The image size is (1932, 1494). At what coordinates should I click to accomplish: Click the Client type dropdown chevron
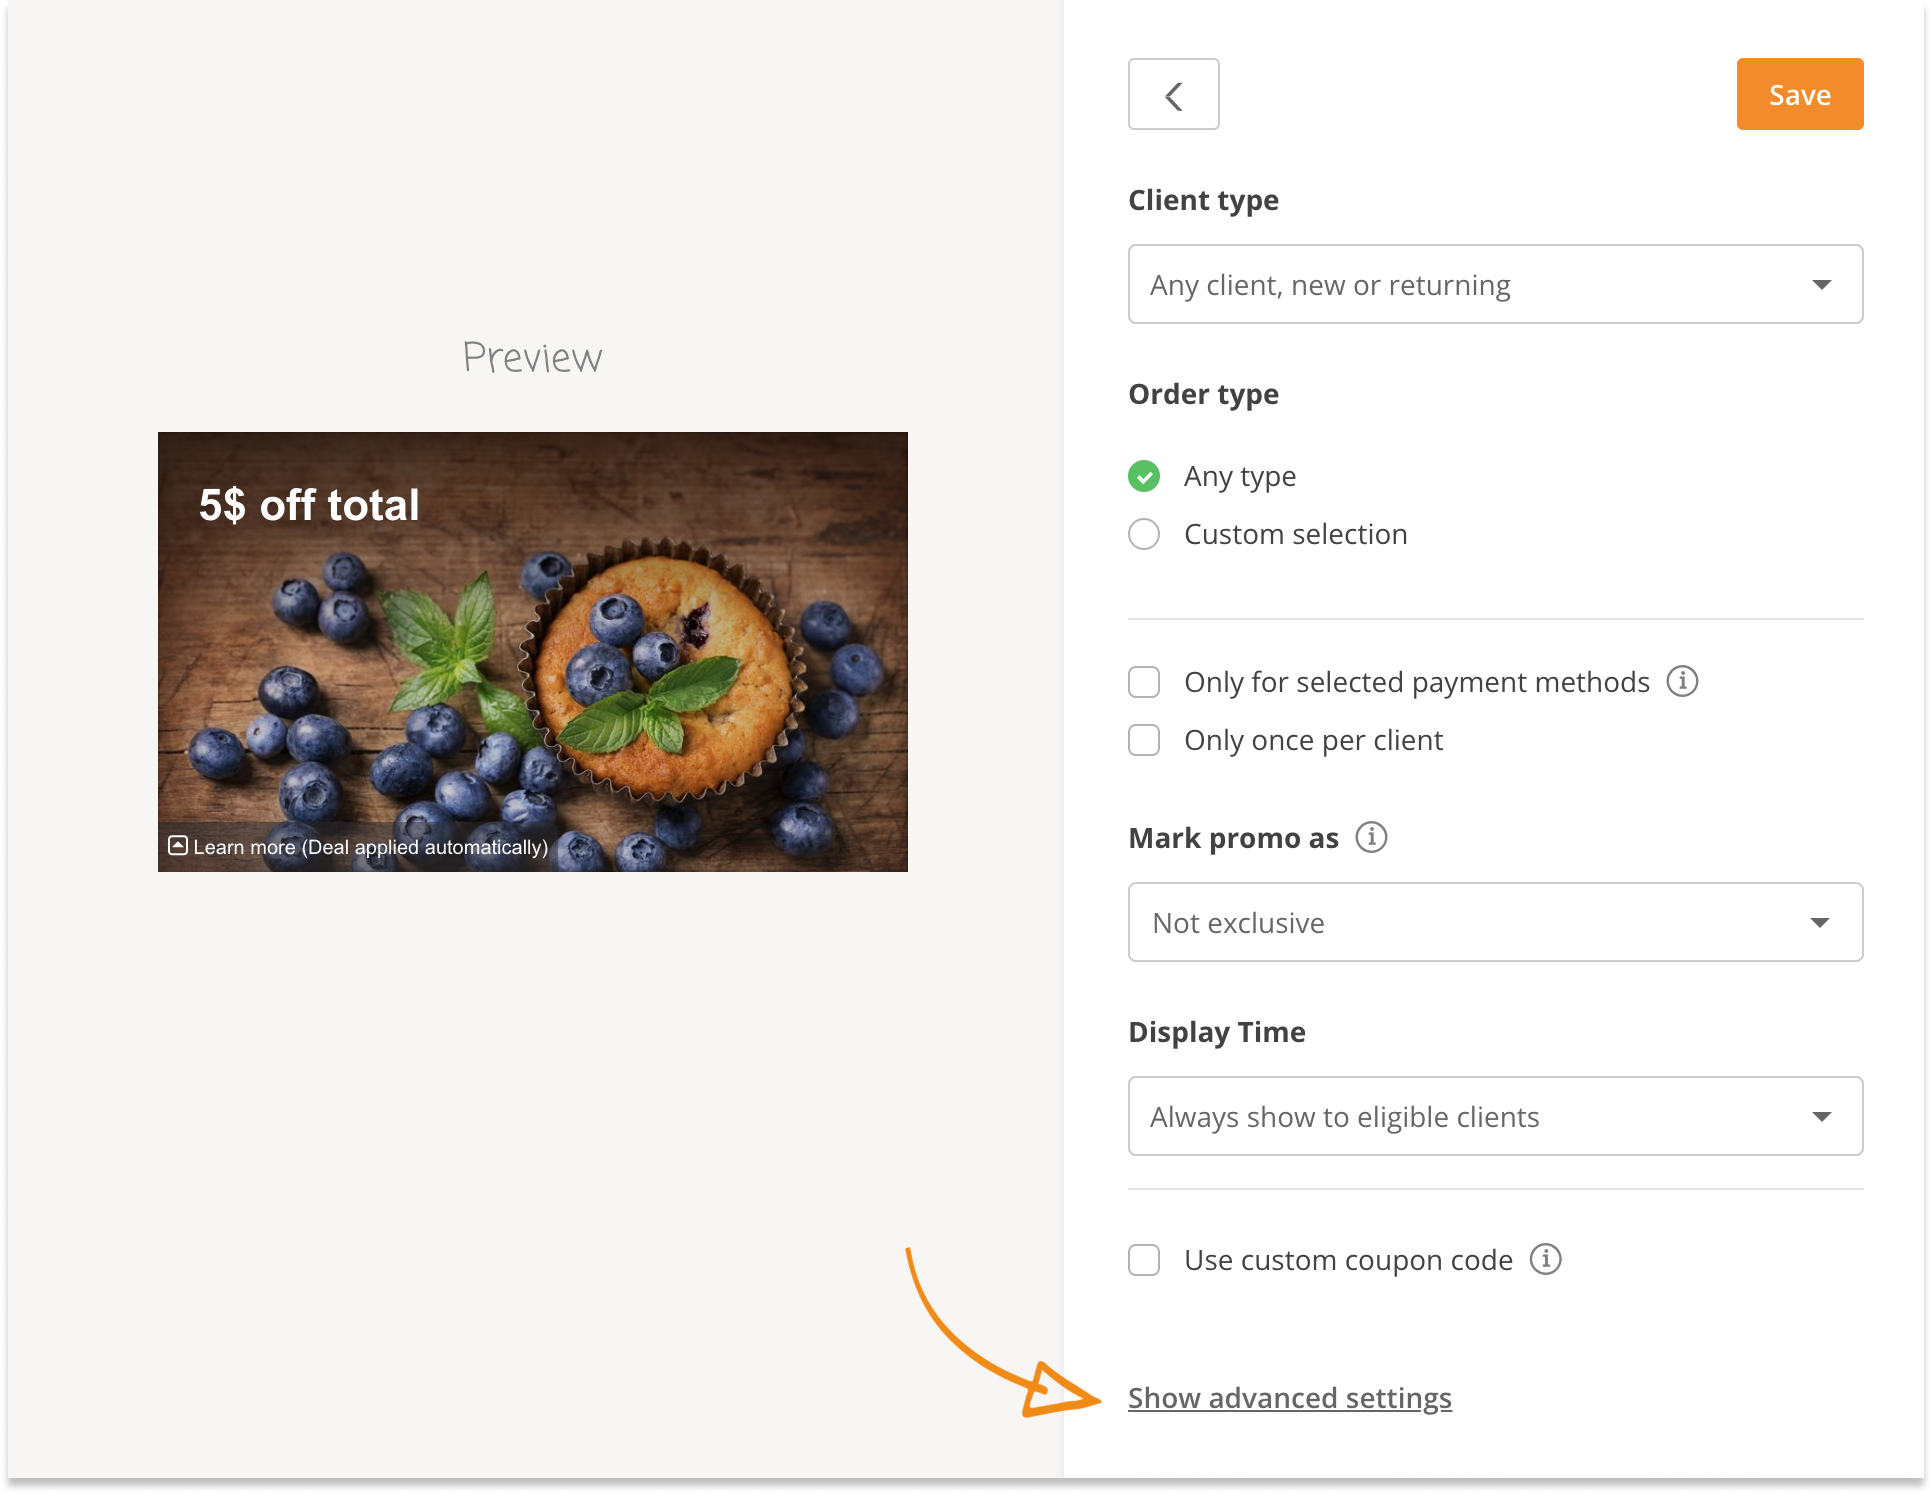pos(1823,284)
